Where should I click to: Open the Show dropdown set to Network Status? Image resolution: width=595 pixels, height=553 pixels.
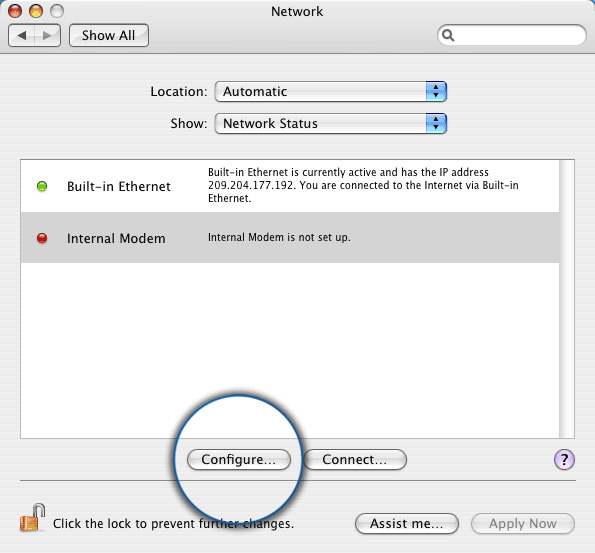pos(331,123)
